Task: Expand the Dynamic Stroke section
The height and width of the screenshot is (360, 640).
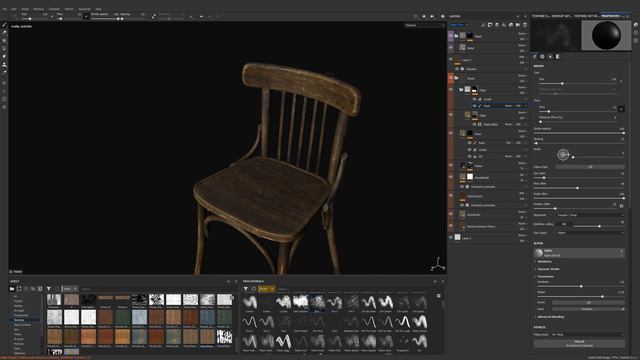Action: click(x=548, y=269)
